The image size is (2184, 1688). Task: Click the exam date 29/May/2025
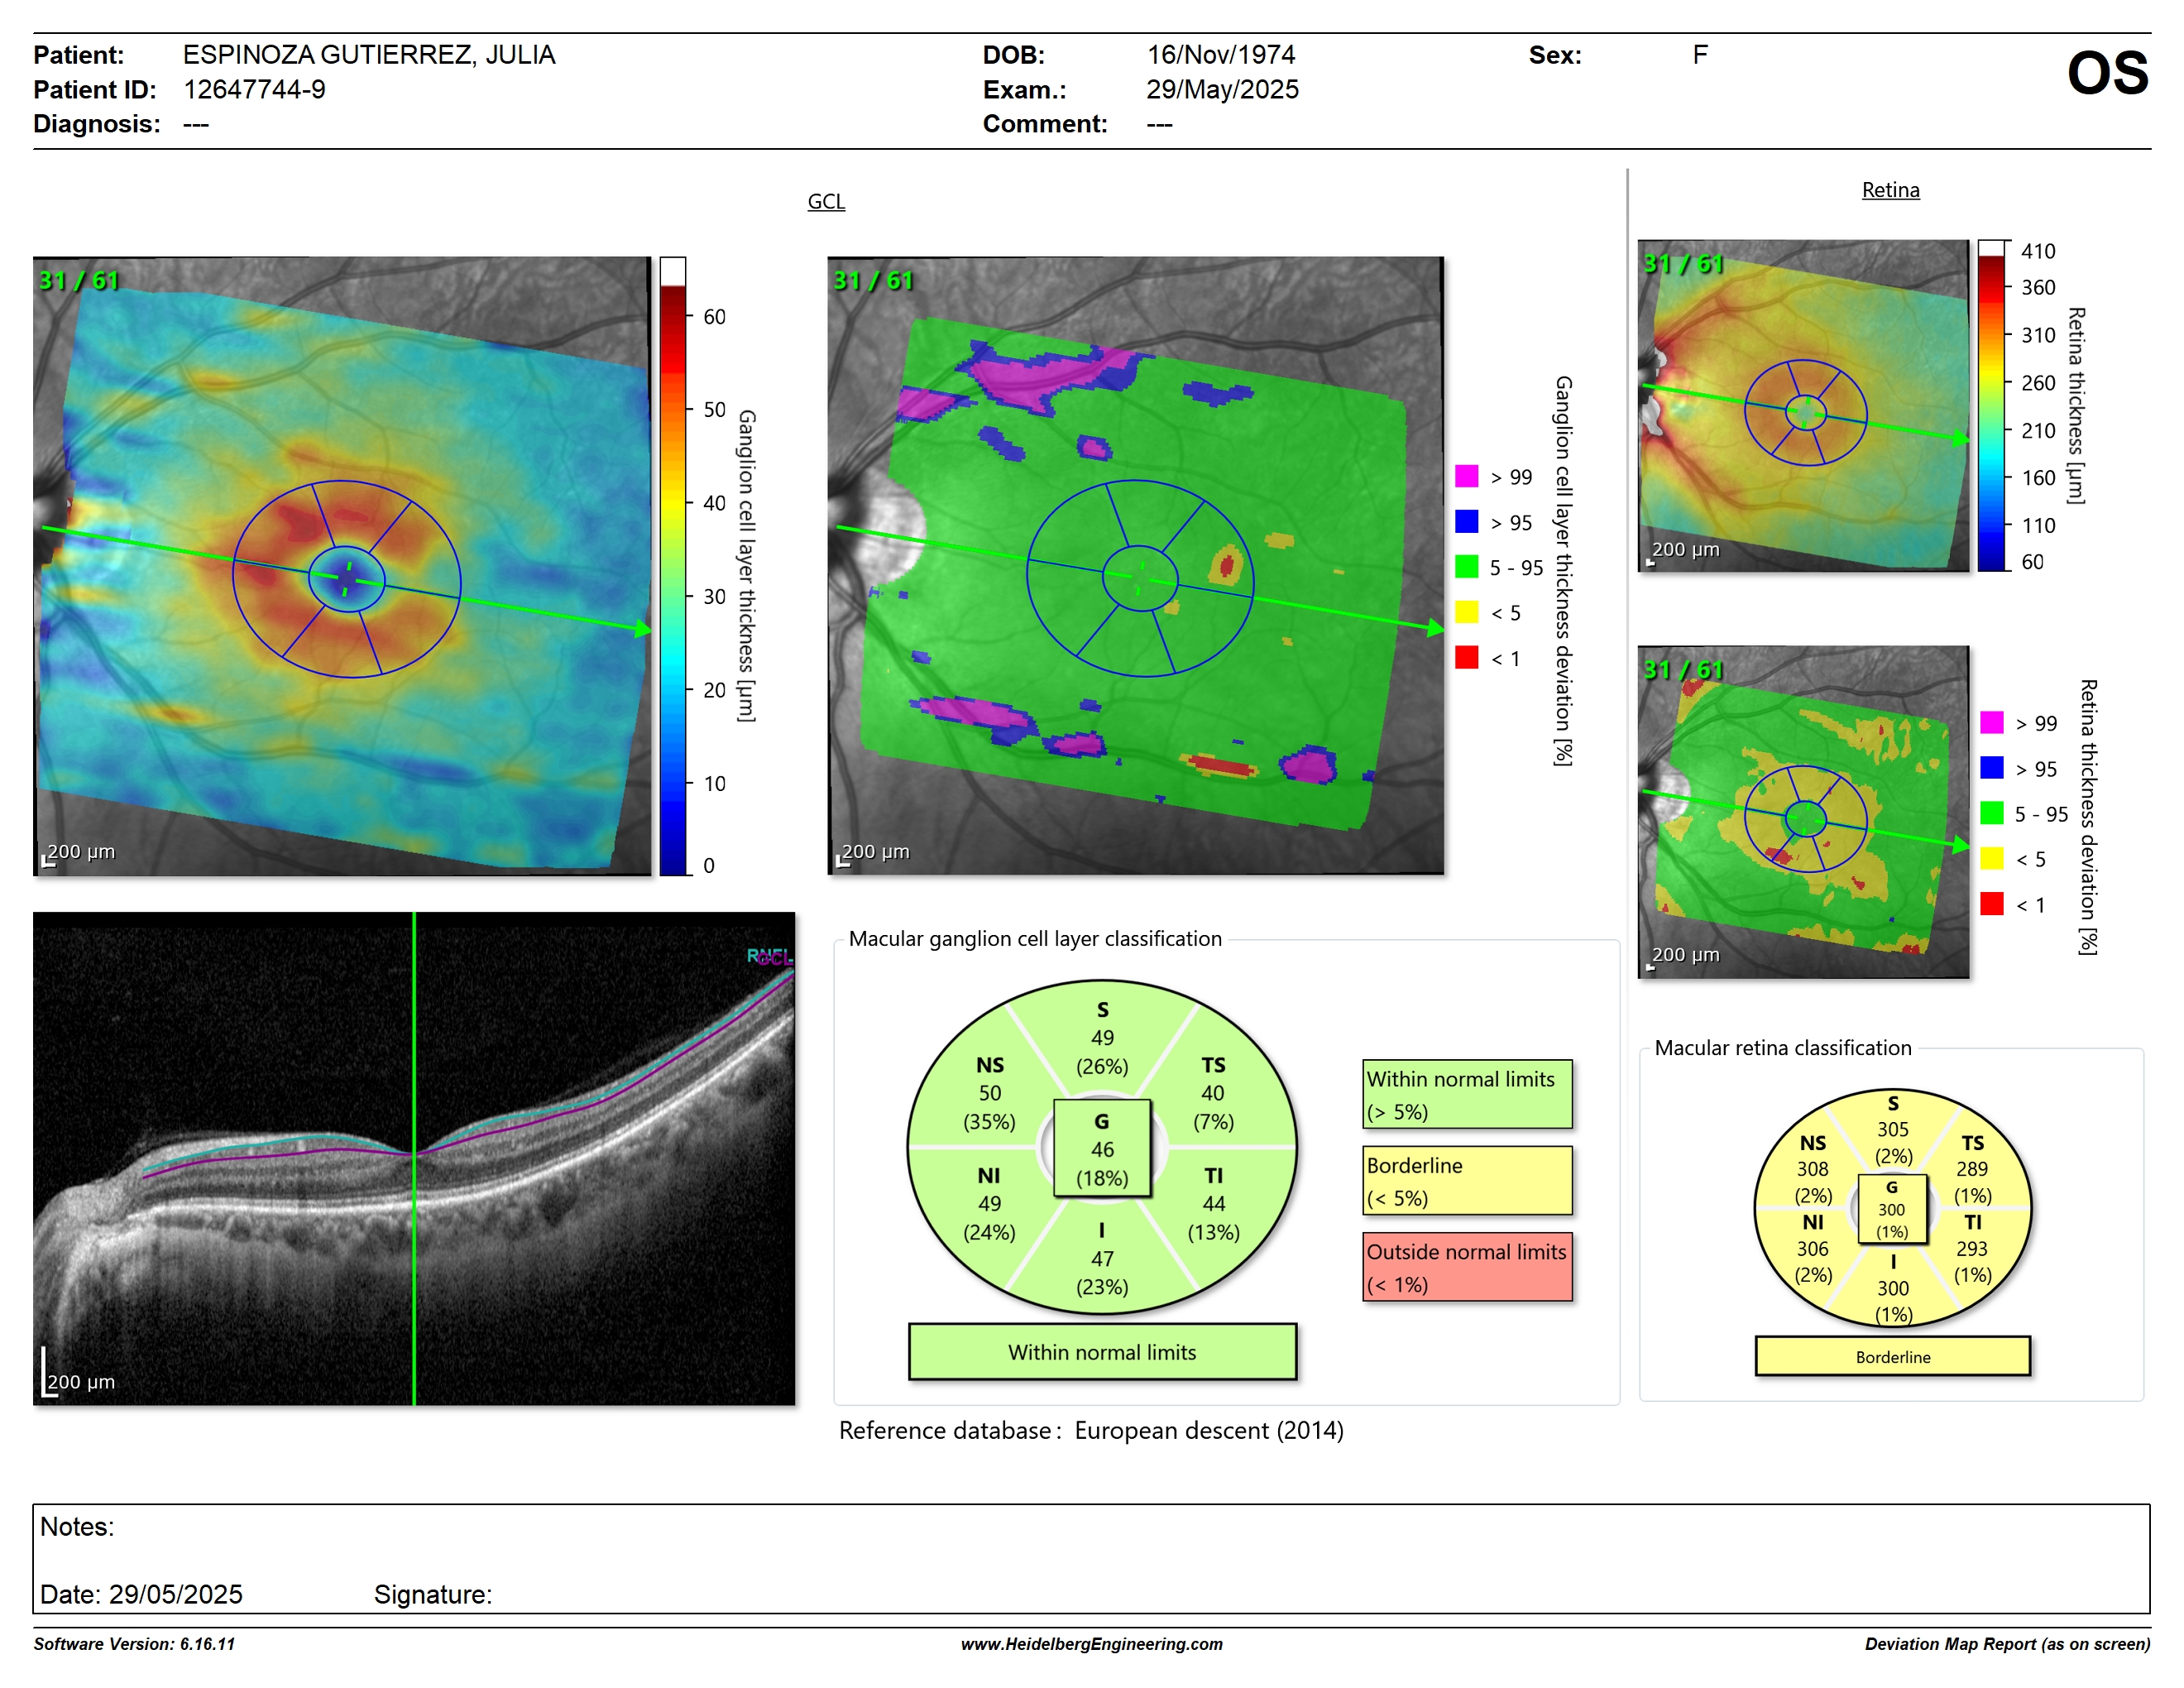[x=1222, y=90]
